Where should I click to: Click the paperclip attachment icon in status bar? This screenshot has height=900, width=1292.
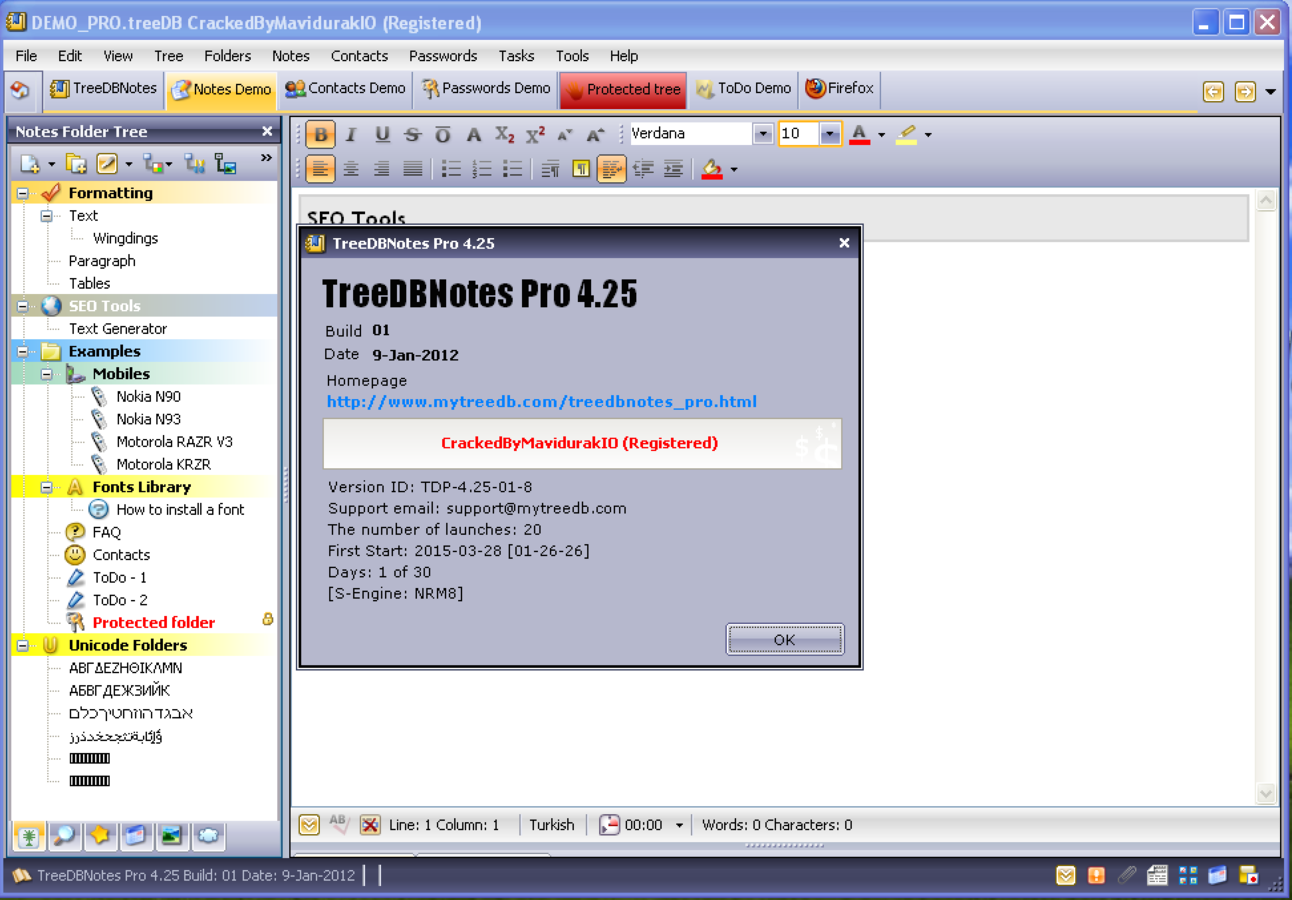pyautogui.click(x=1127, y=875)
